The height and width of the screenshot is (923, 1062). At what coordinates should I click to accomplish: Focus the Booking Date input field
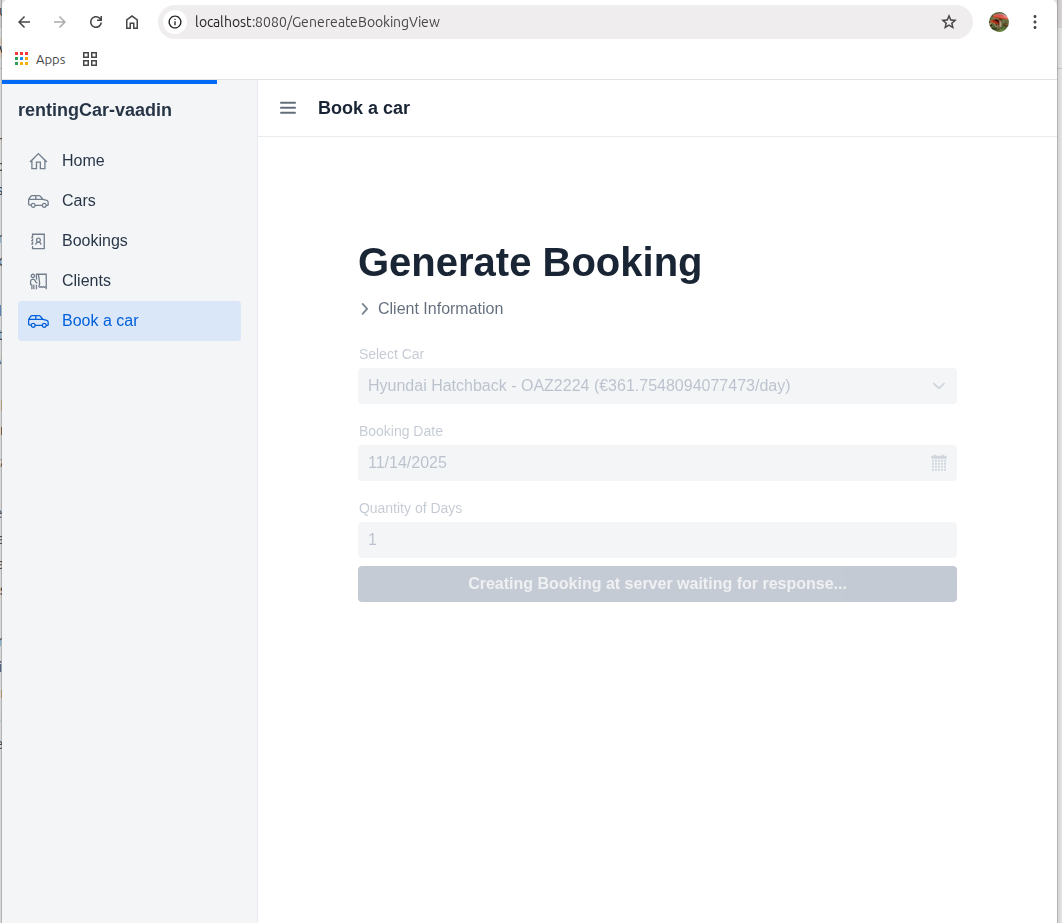point(640,463)
